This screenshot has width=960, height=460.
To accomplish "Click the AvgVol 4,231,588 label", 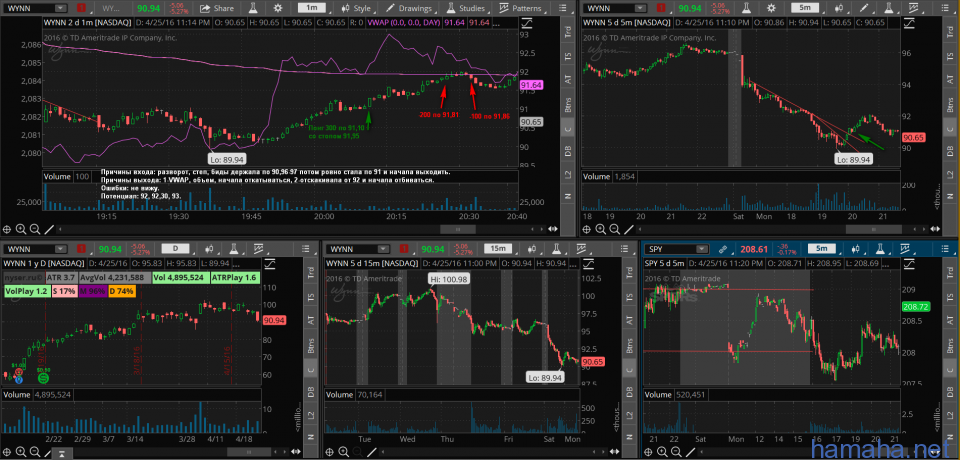I will 113,278.
